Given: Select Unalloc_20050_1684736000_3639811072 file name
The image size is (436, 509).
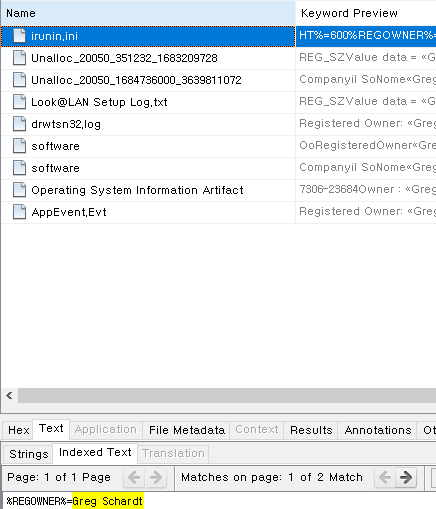Looking at the screenshot, I should (136, 80).
